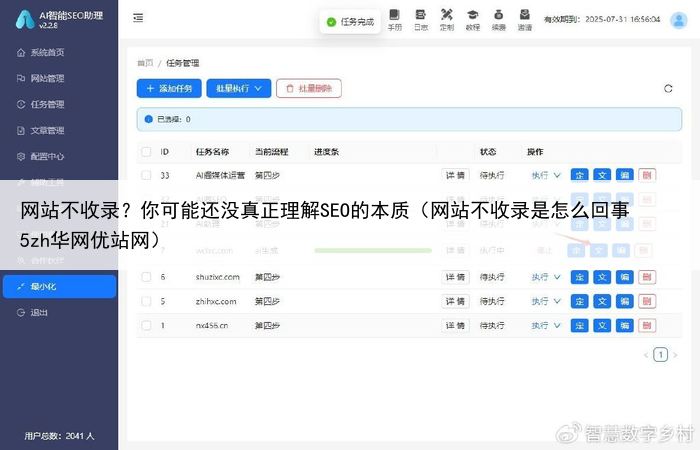Open the 教程 tutorial icon

pos(473,19)
